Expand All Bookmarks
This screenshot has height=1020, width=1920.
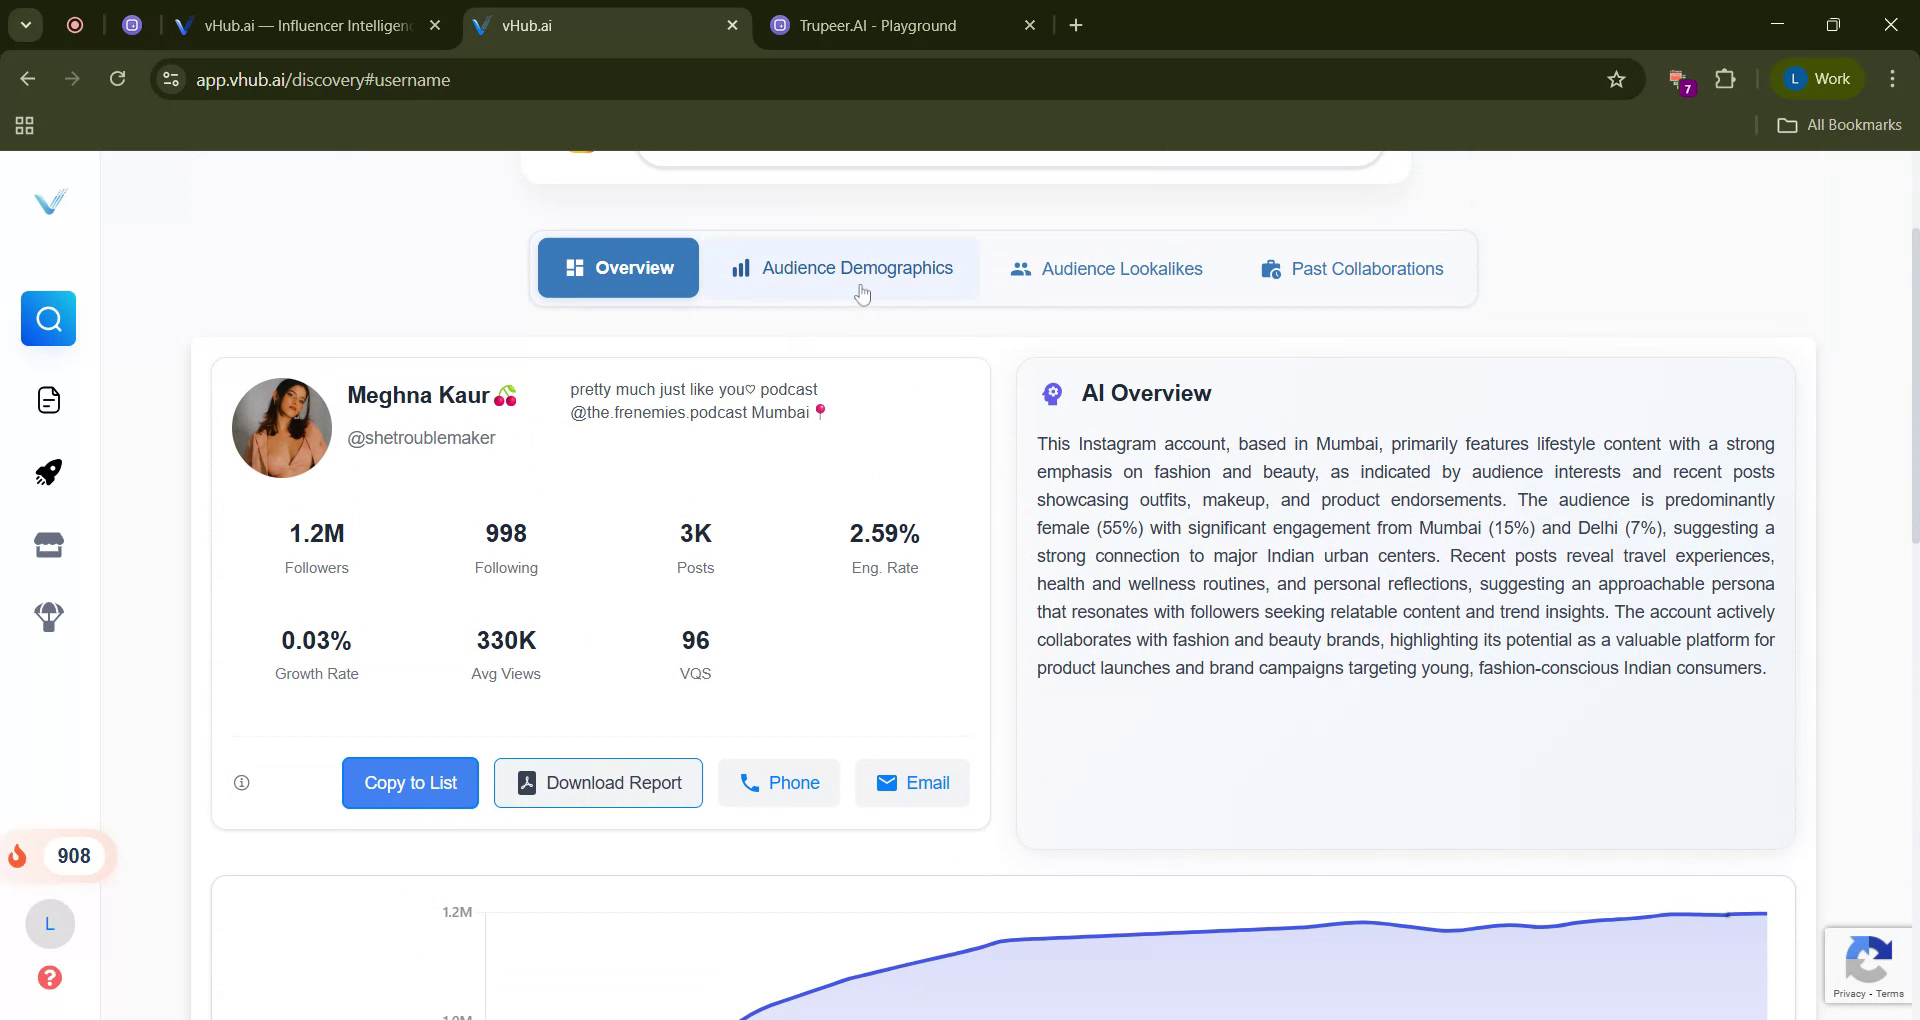point(1839,124)
